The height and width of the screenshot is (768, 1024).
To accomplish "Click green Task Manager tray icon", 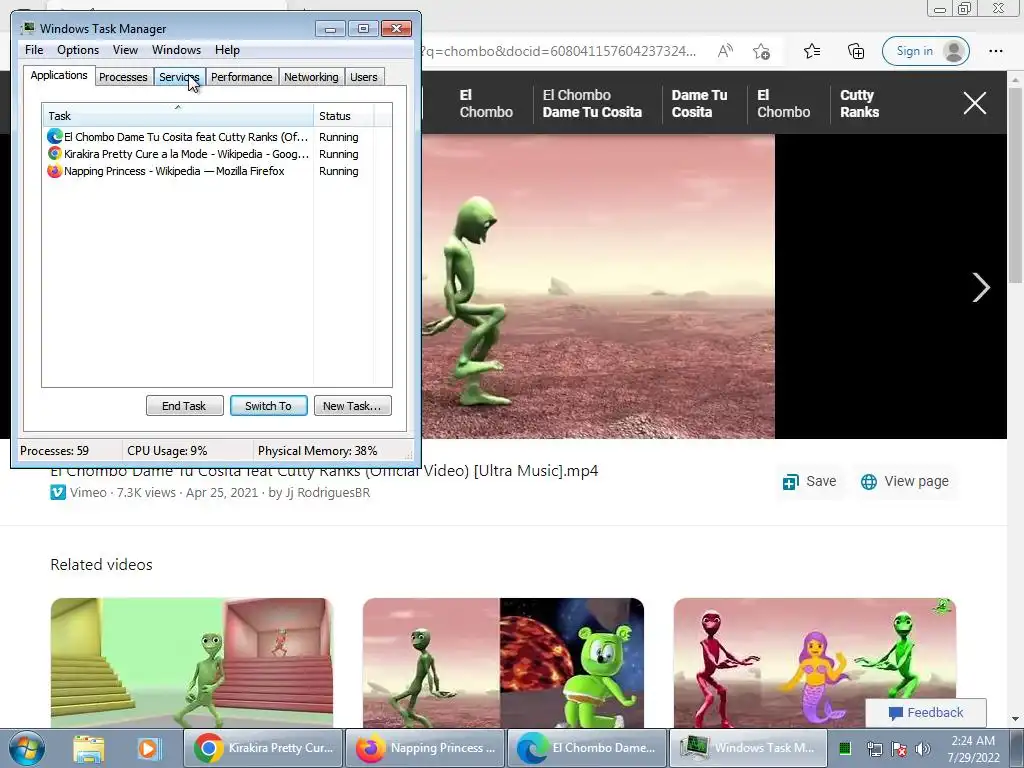I will point(845,748).
